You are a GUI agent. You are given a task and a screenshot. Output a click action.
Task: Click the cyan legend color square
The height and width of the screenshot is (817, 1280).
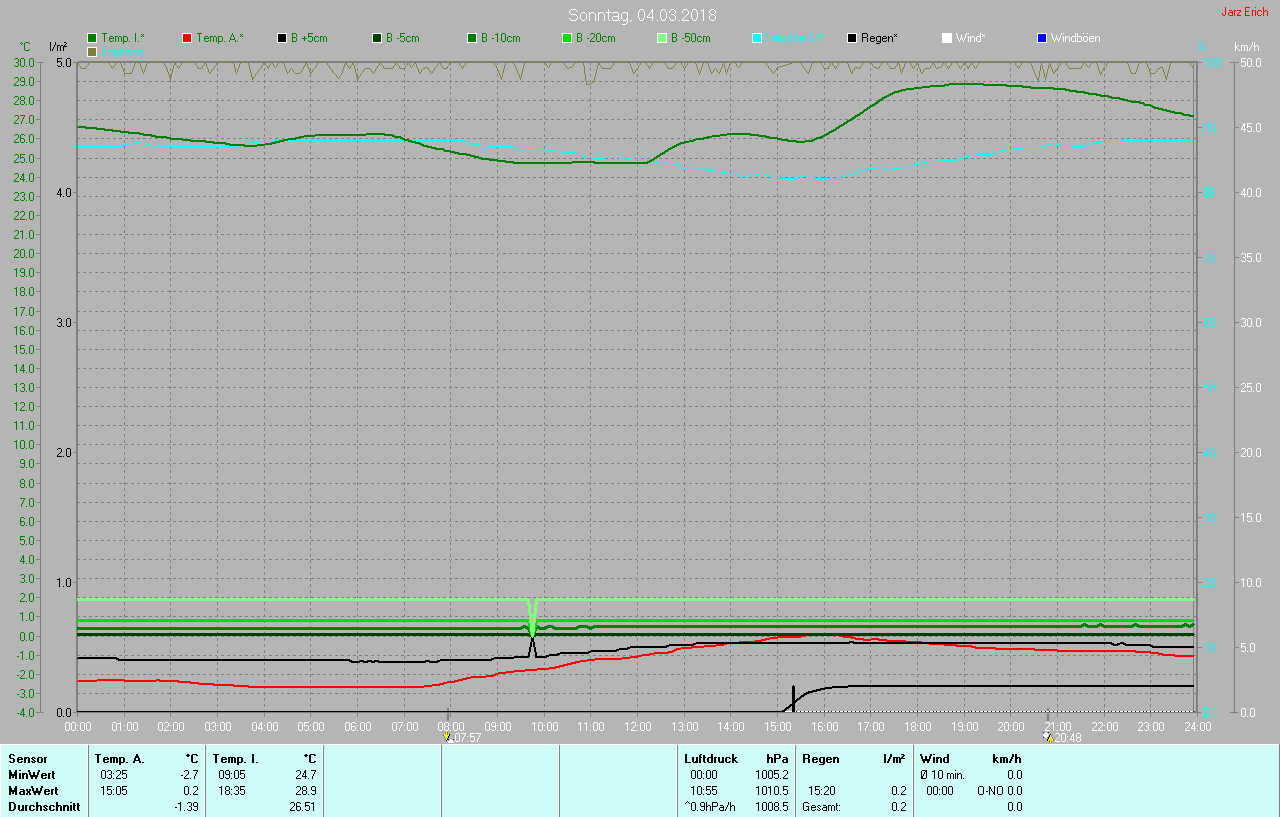[x=757, y=38]
